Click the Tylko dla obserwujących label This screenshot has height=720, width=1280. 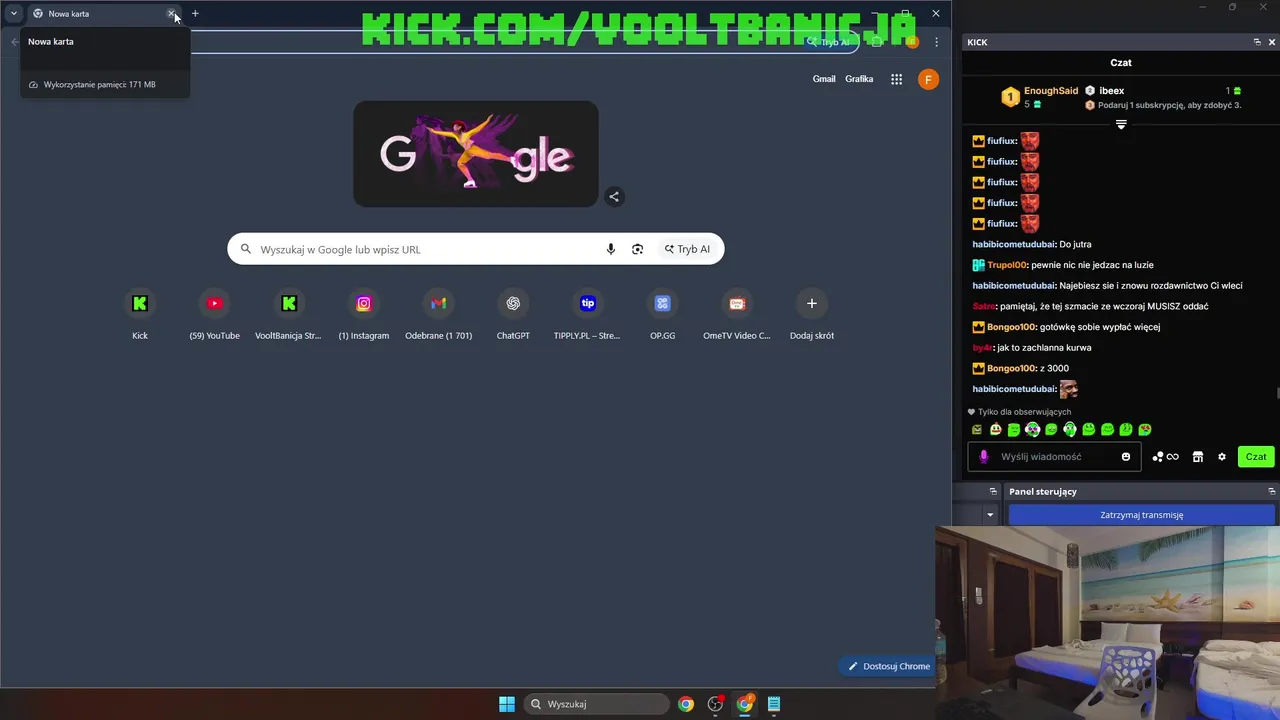[x=1024, y=412]
